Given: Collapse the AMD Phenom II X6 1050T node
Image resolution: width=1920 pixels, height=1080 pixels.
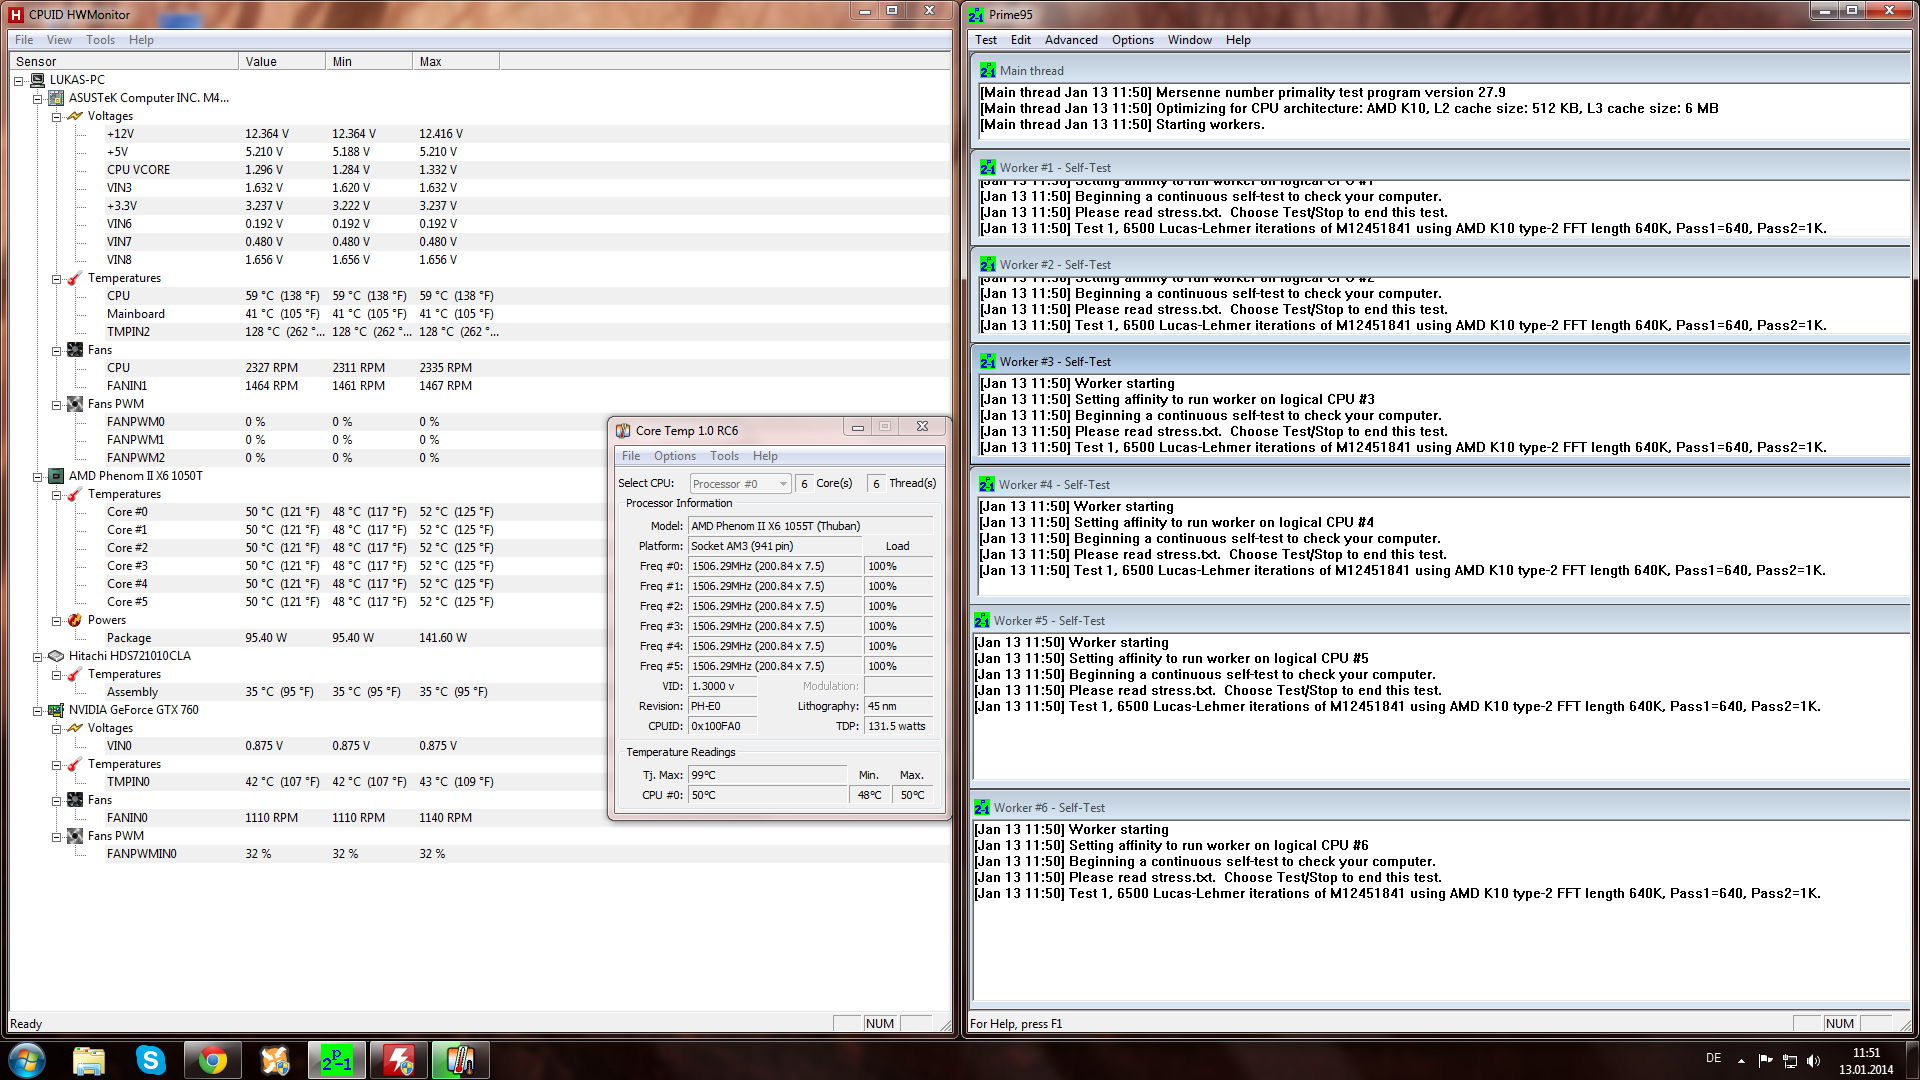Looking at the screenshot, I should tap(38, 477).
